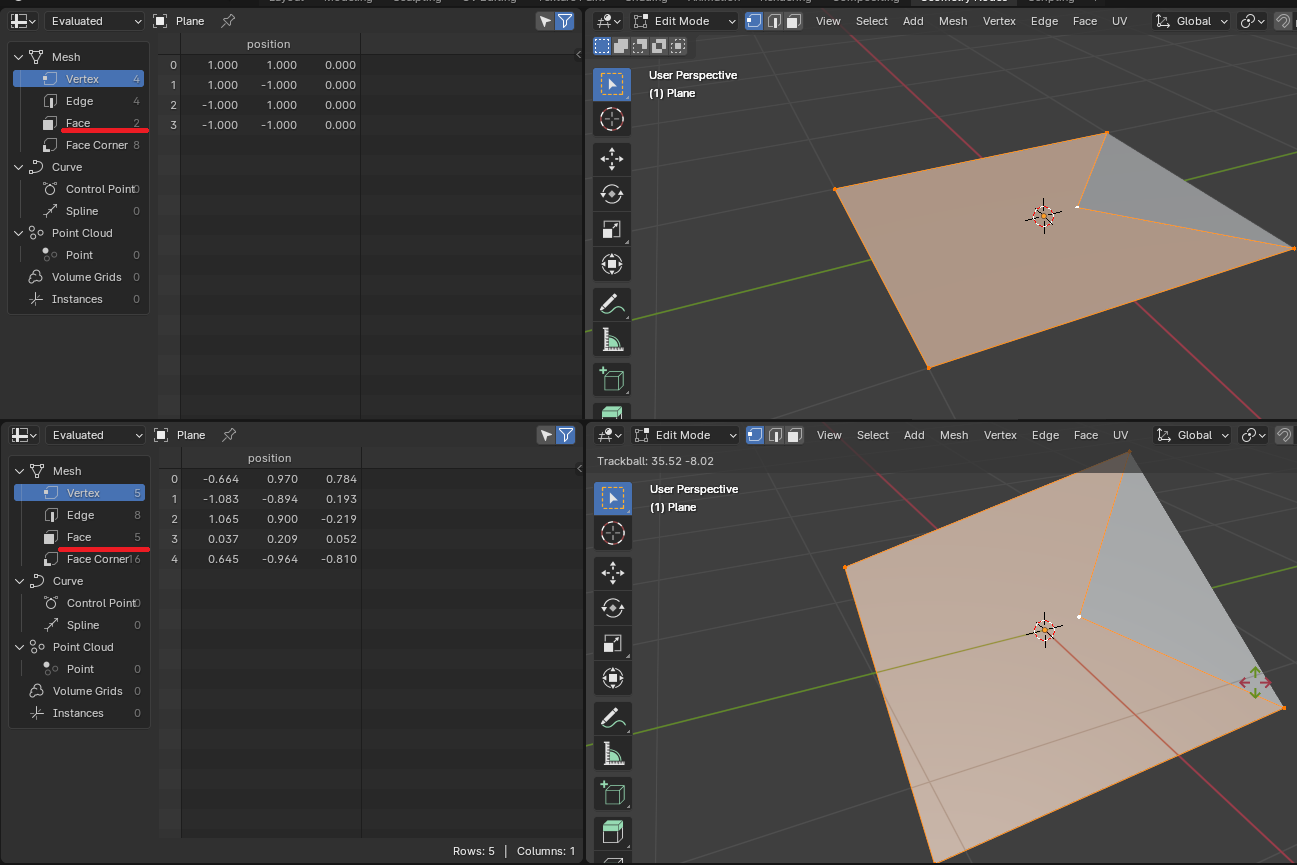Select Face Corner domain in the upper spreadsheet
This screenshot has height=865, width=1297.
tap(79, 145)
